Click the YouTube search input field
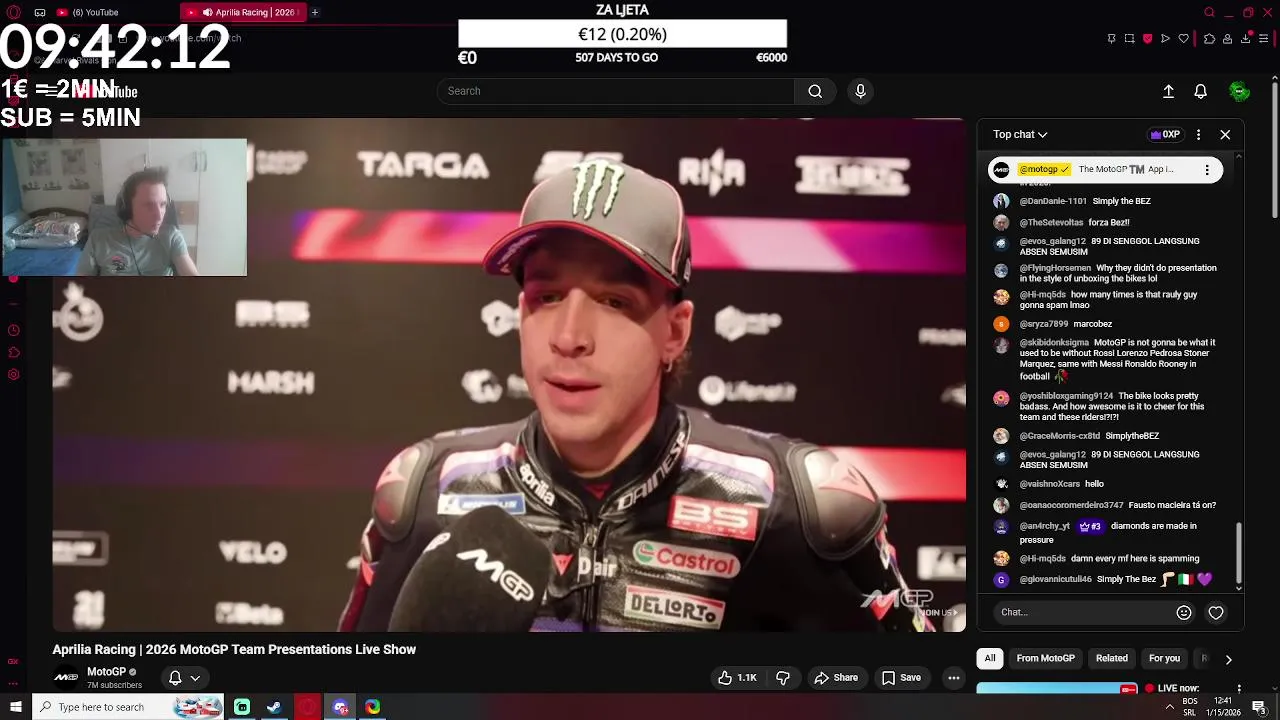1280x720 pixels. tap(616, 91)
